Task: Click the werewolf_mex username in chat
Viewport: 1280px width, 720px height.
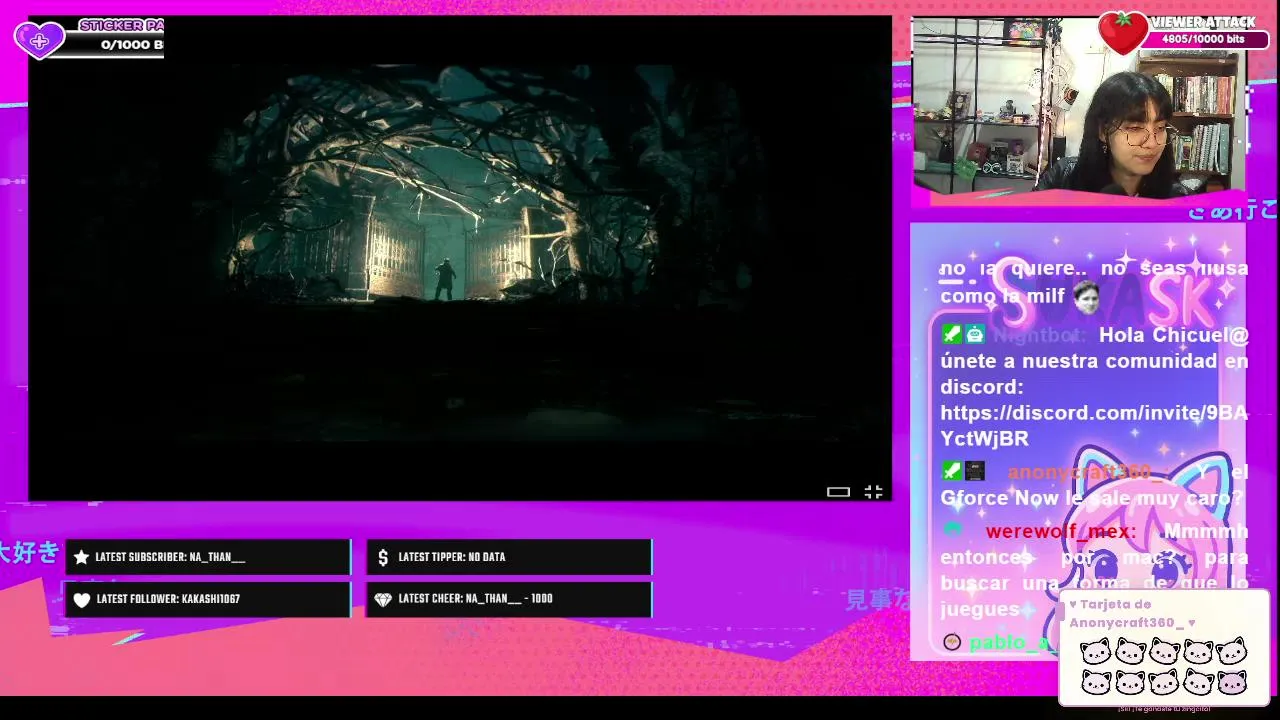Action: (x=1060, y=531)
